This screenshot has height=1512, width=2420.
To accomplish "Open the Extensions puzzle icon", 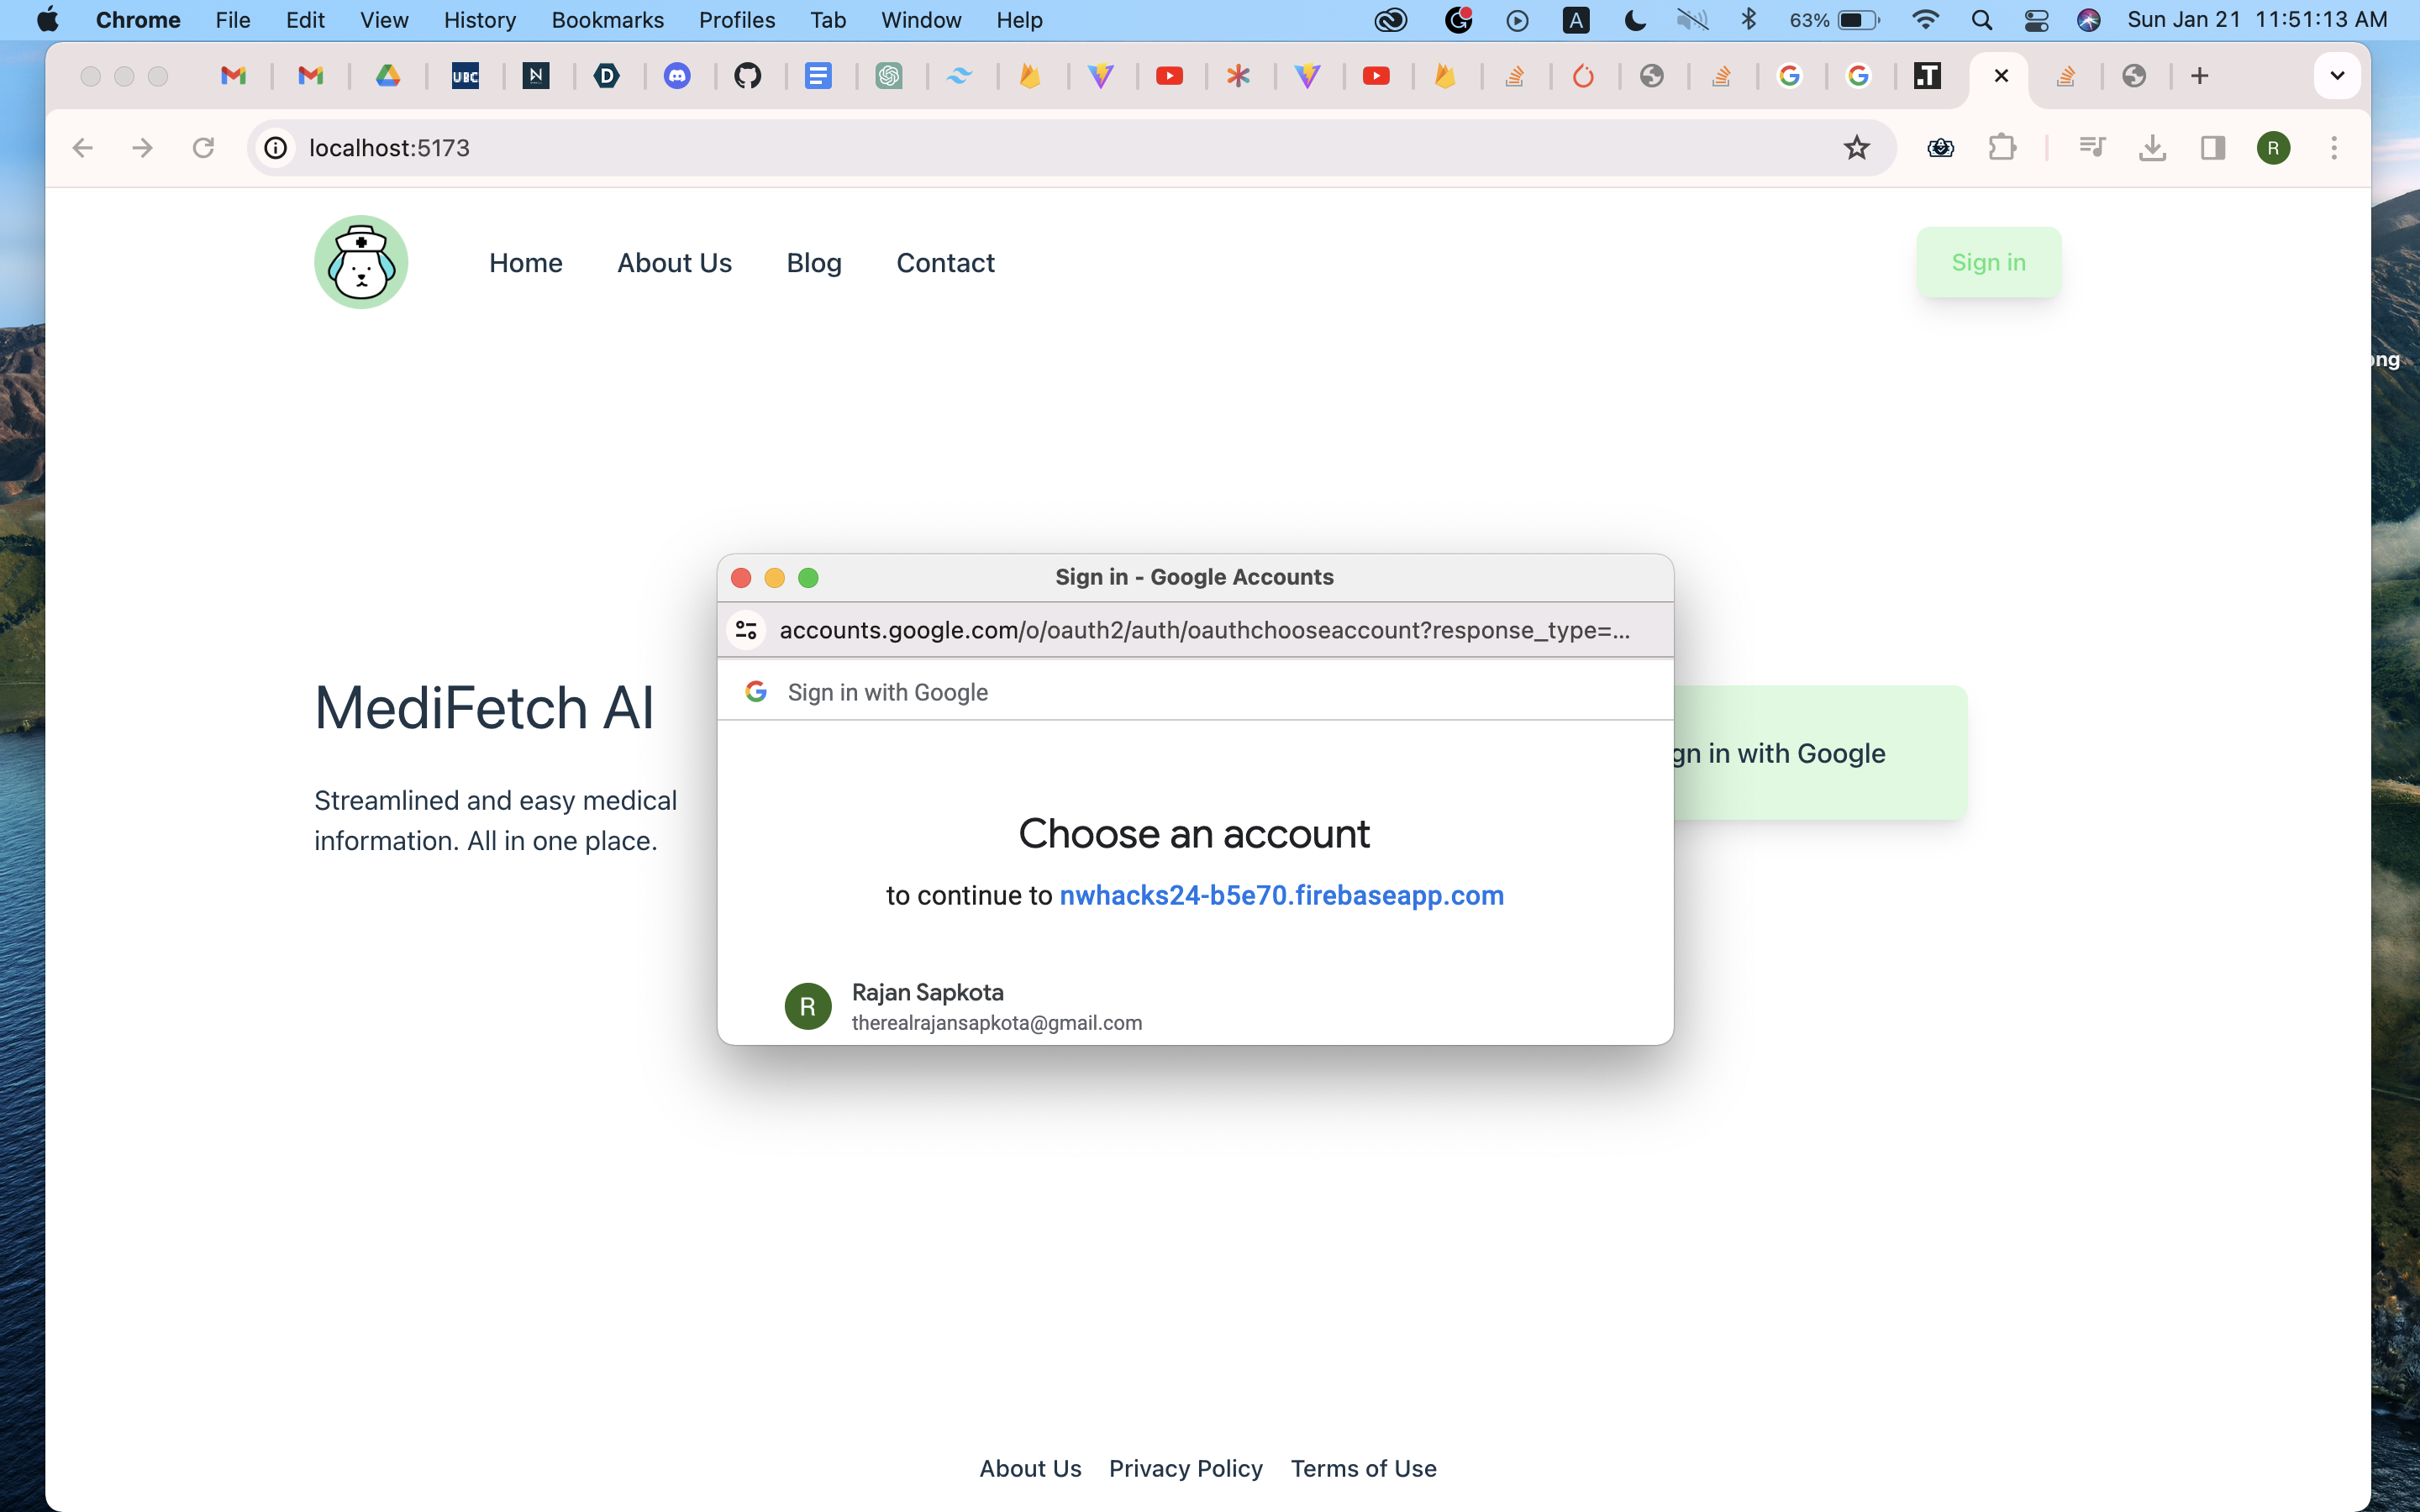I will tap(2001, 148).
